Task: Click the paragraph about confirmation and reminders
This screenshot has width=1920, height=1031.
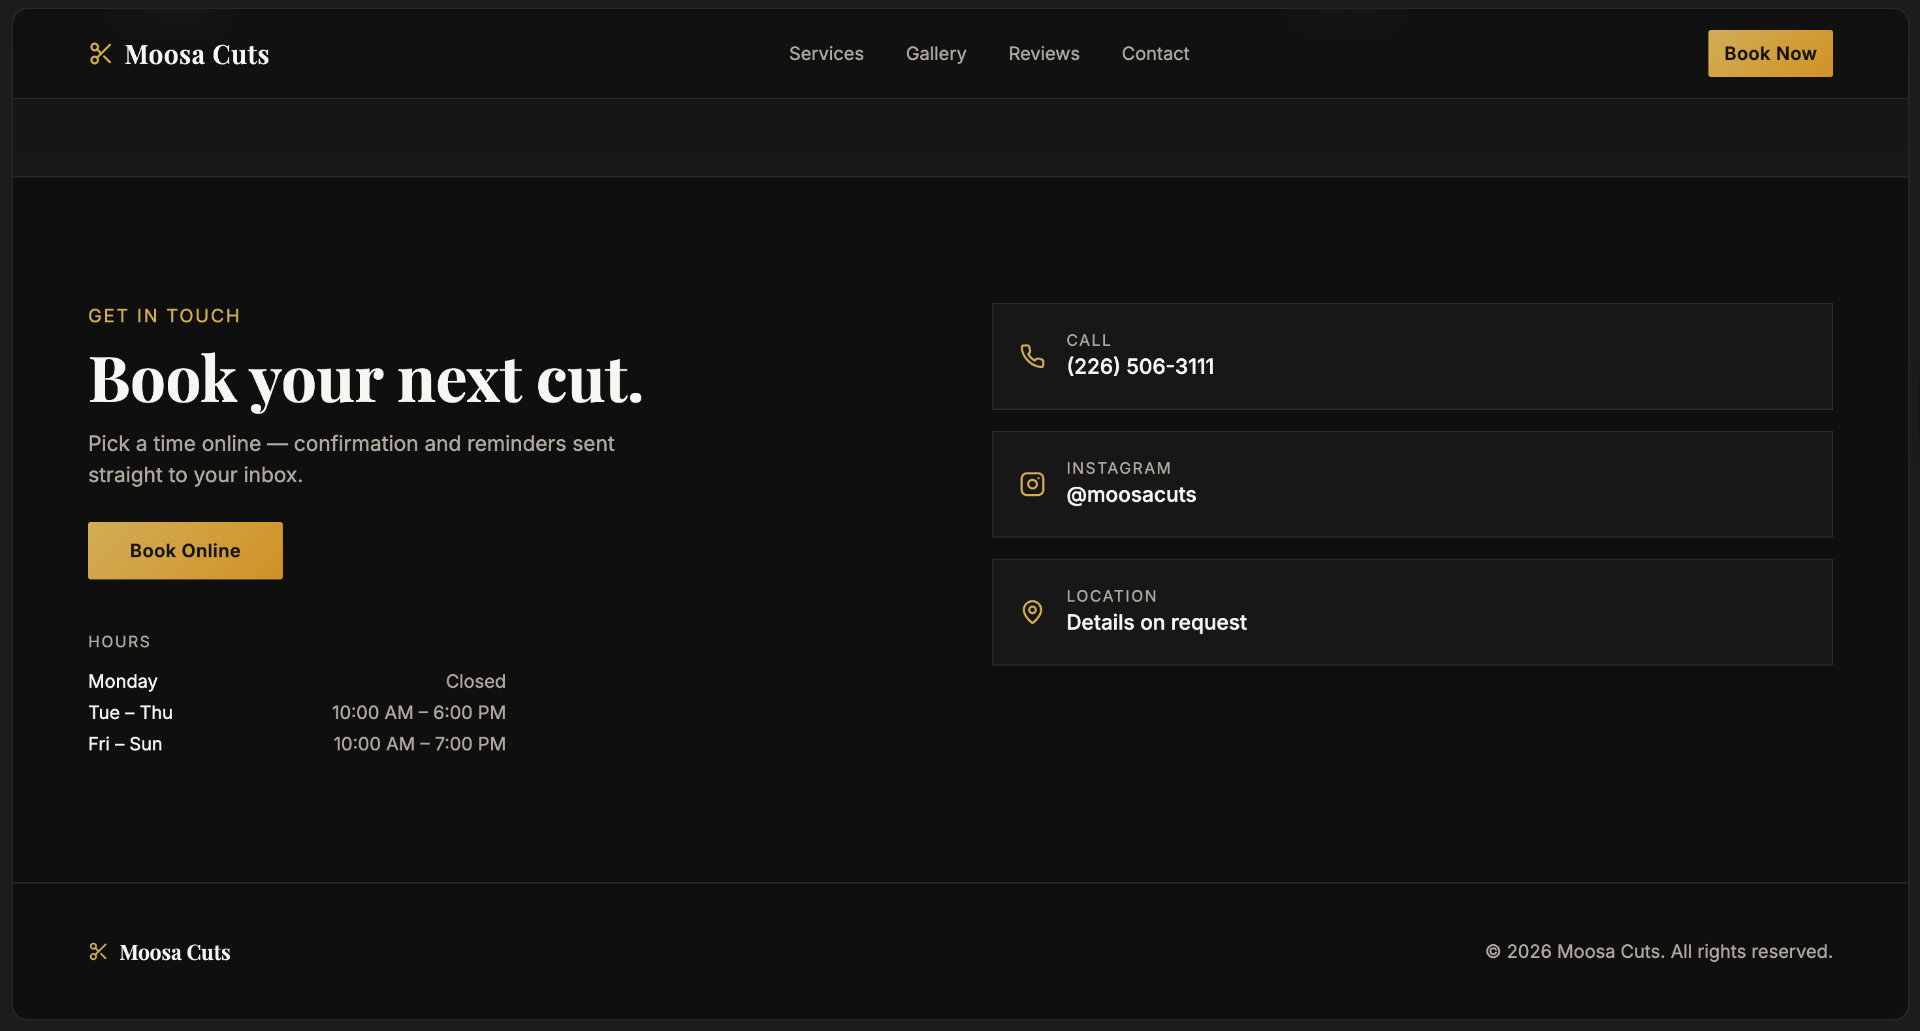Action: pos(351,459)
